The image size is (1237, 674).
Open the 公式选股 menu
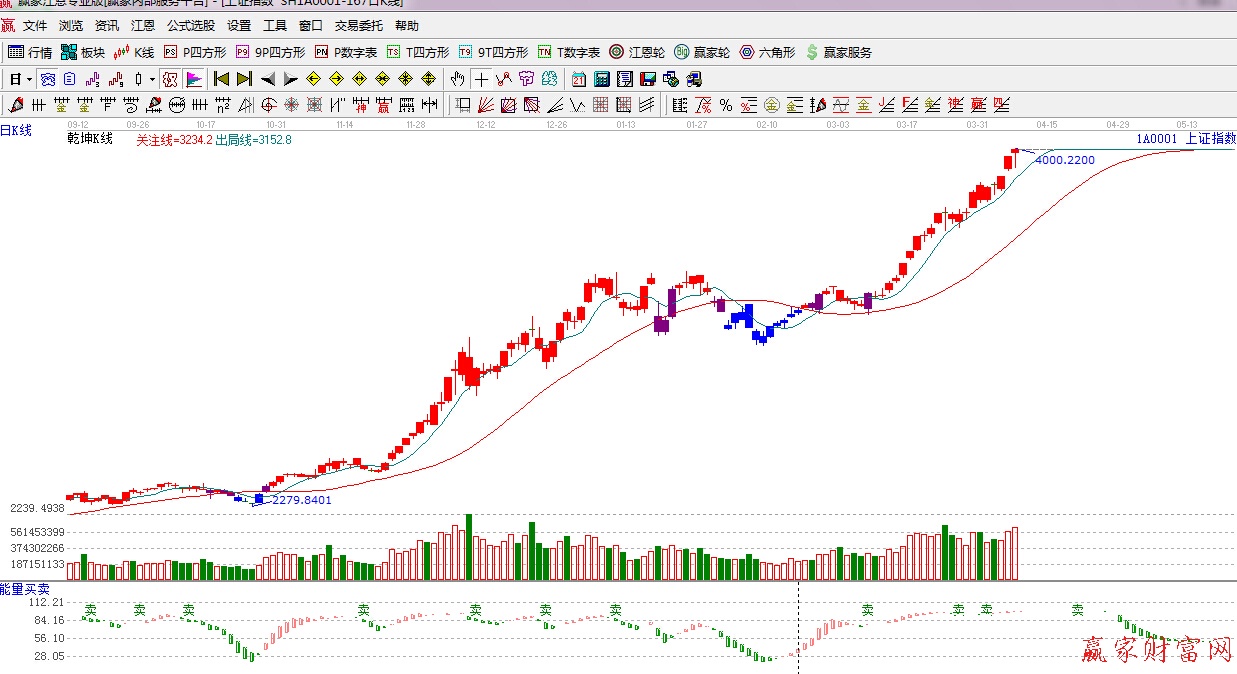coord(190,26)
